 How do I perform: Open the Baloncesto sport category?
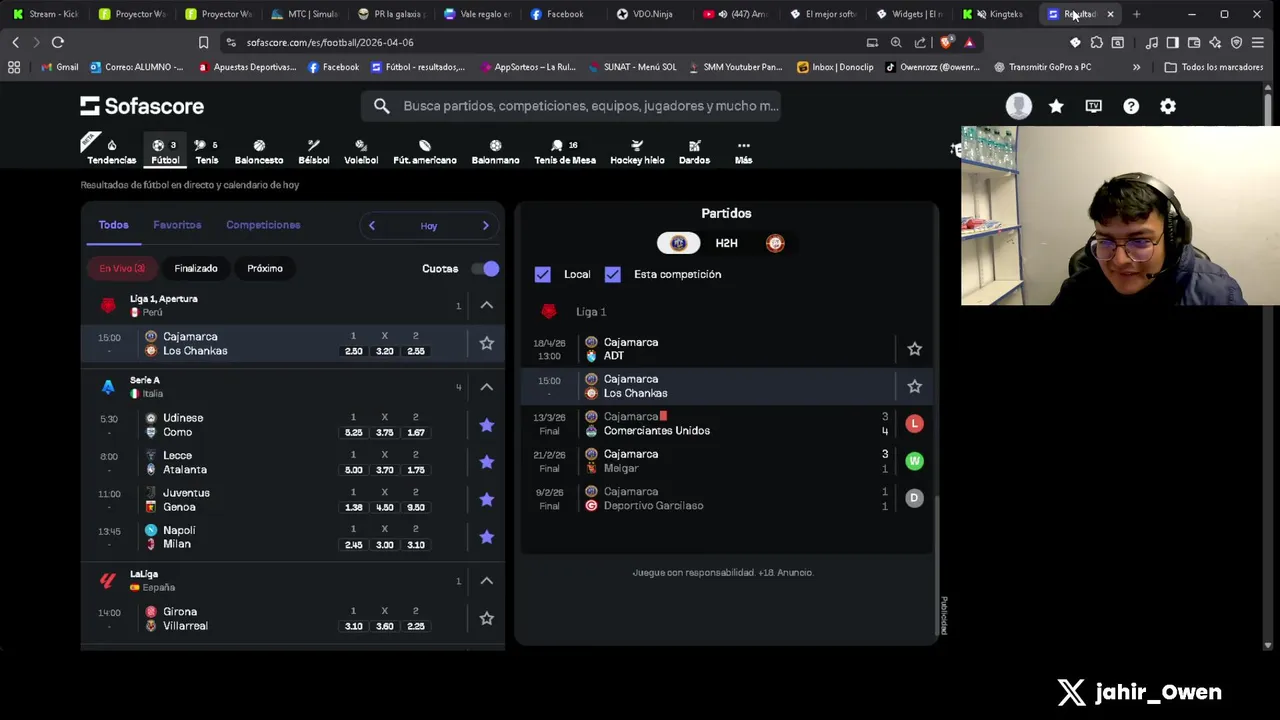coord(259,152)
